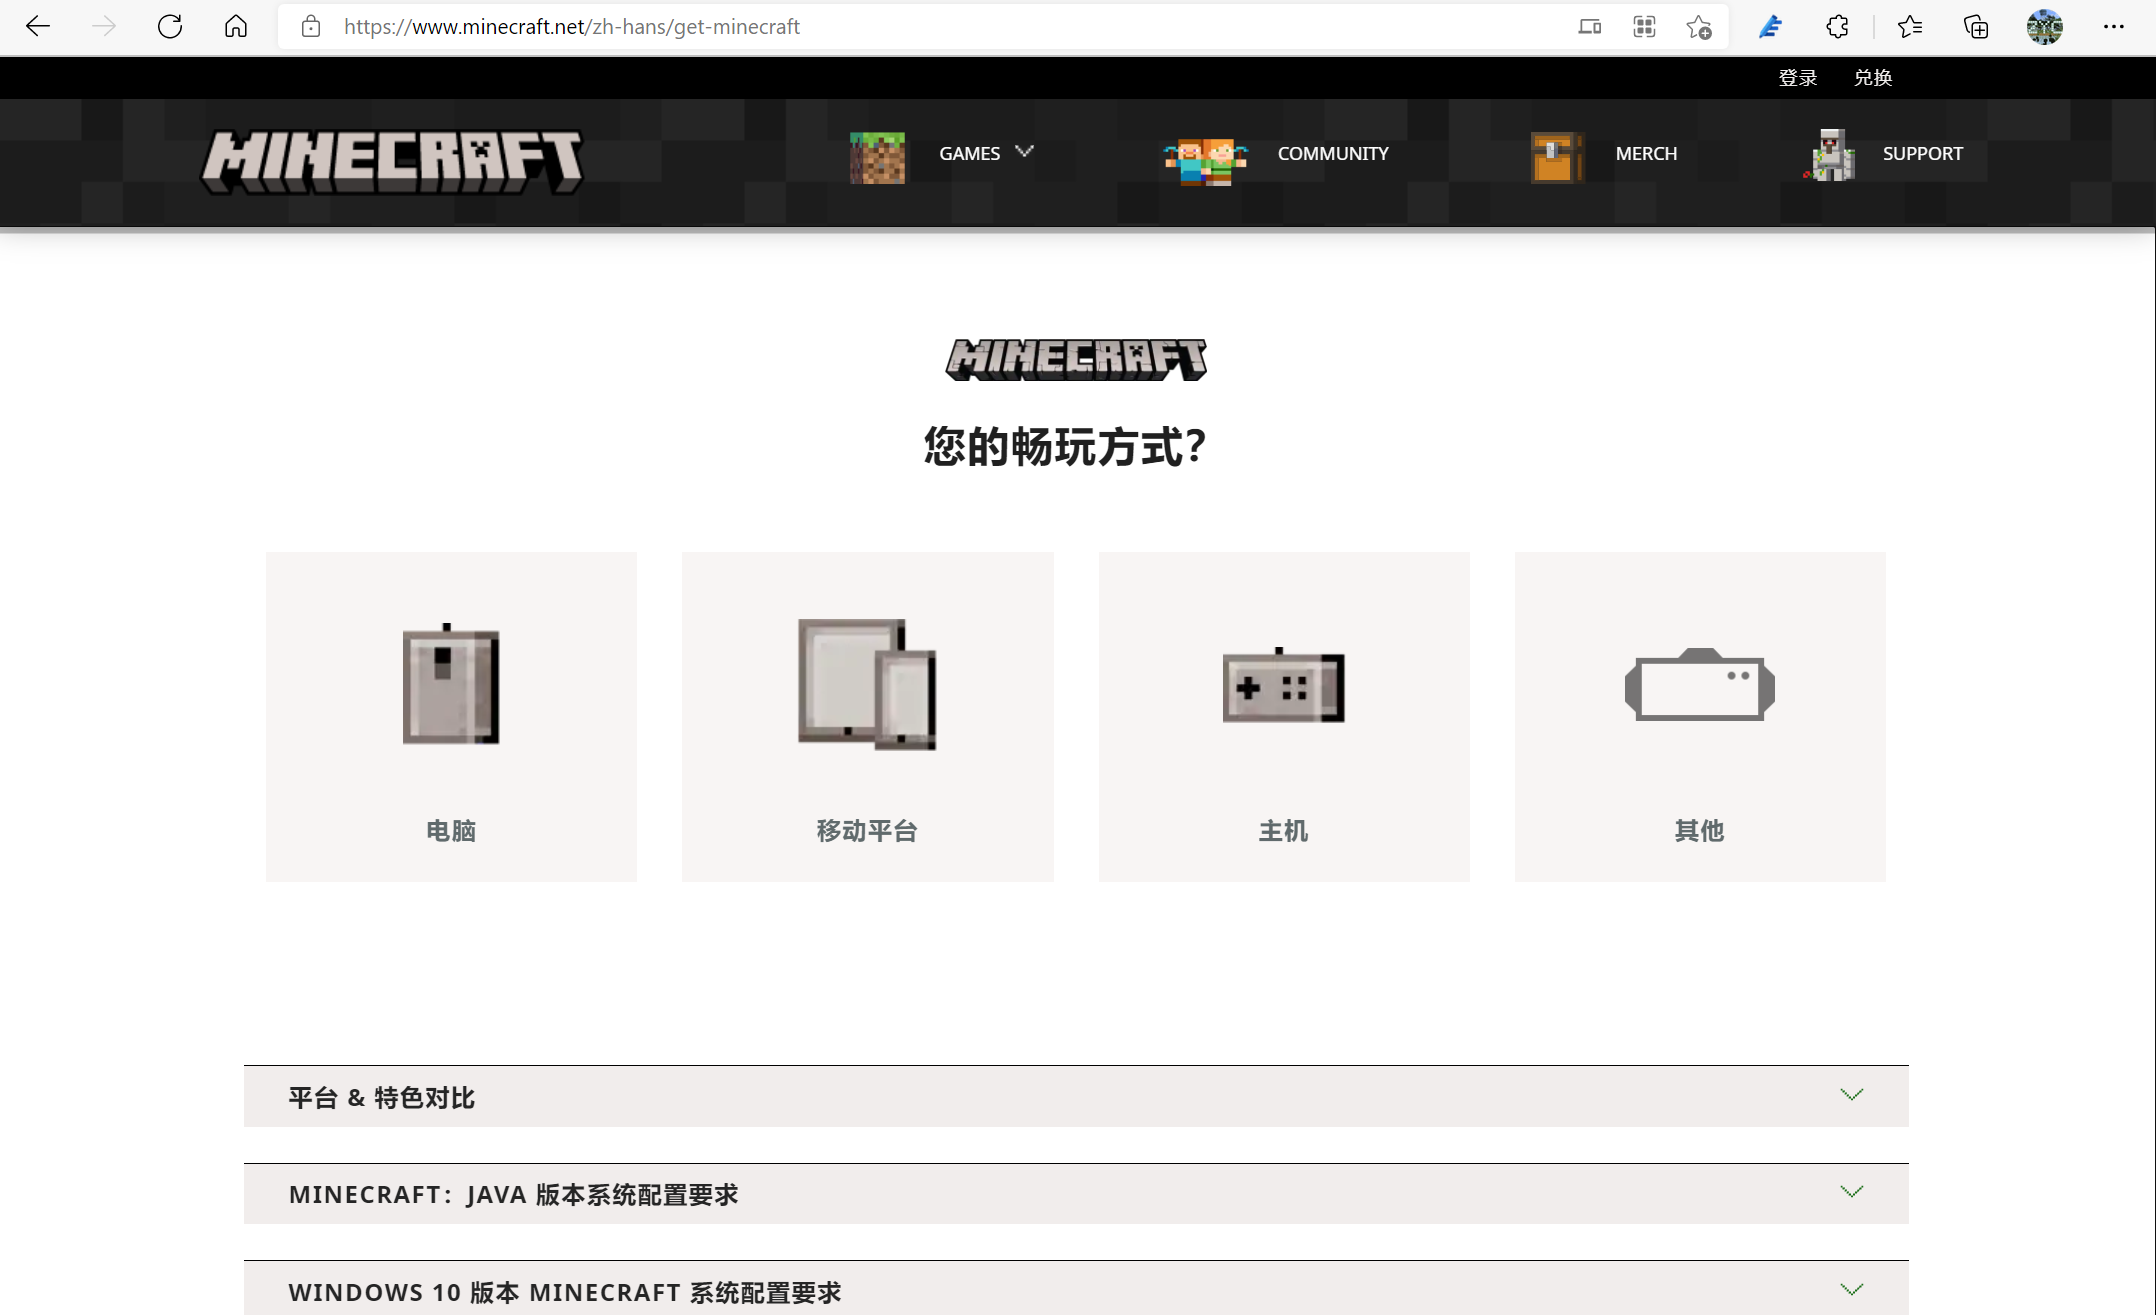
Task: Refresh the page with reload icon
Action: pos(170,27)
